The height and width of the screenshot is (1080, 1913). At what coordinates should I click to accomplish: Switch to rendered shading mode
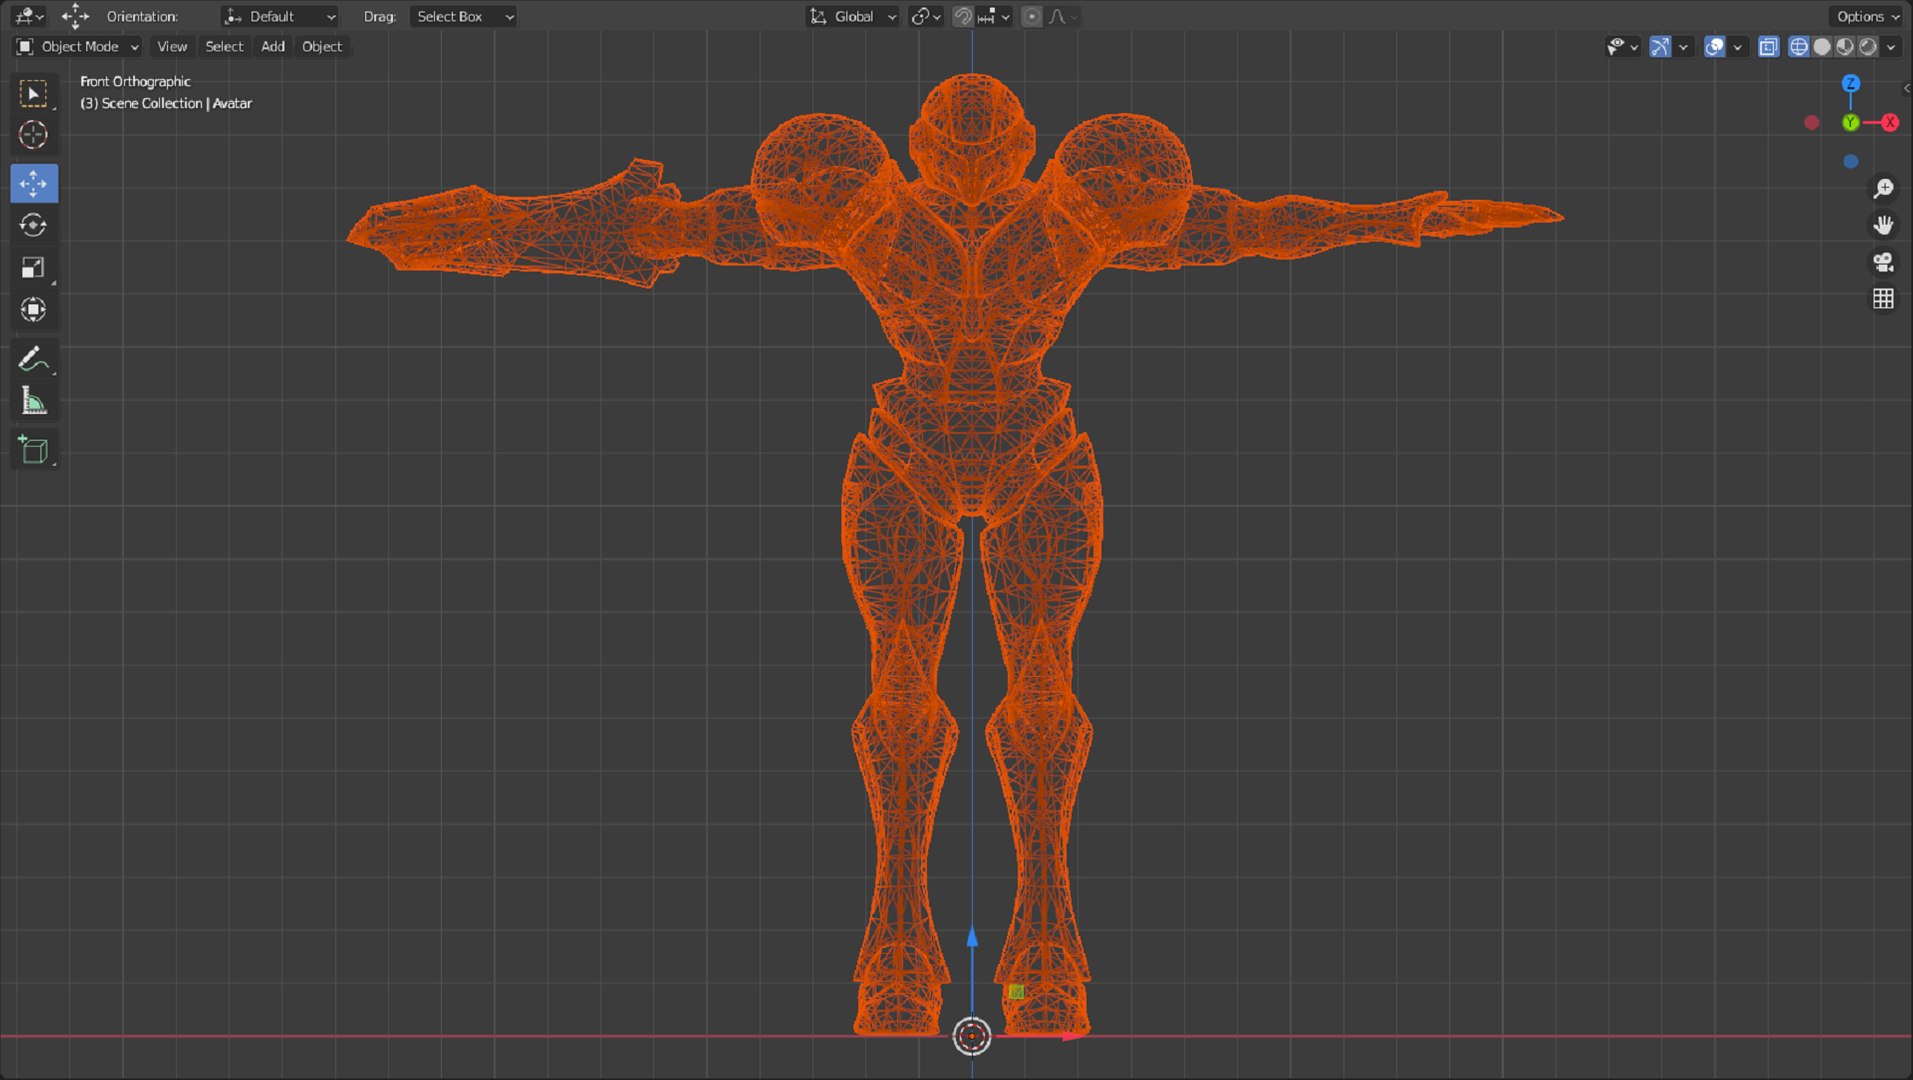point(1868,46)
